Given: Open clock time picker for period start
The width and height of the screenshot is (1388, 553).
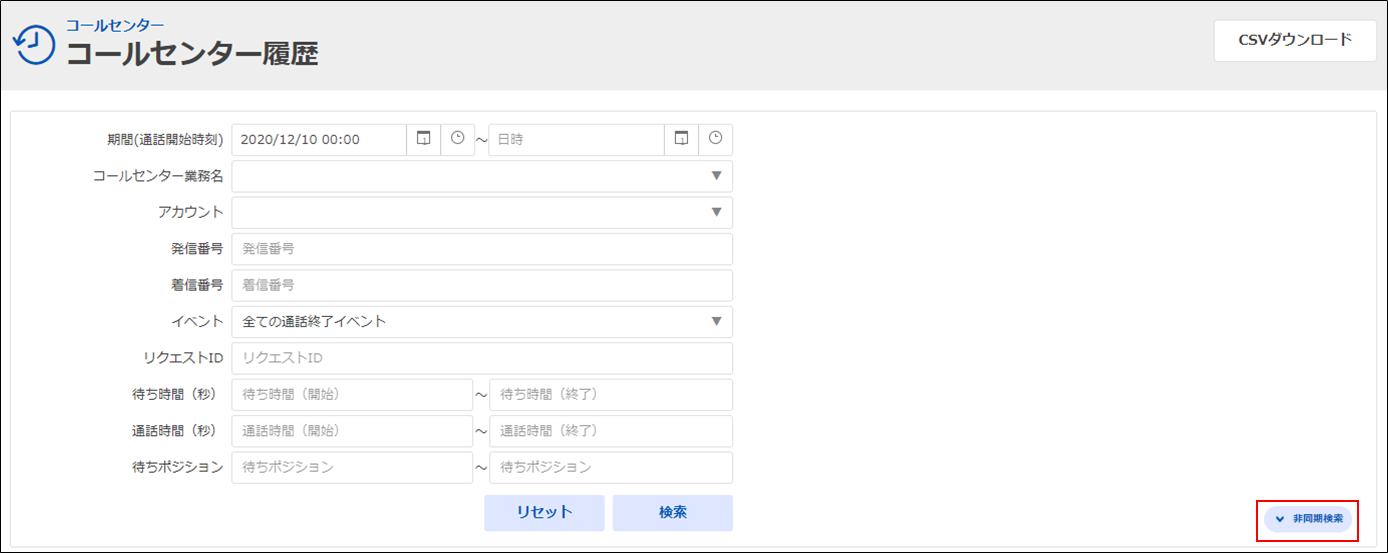Looking at the screenshot, I should tap(458, 139).
